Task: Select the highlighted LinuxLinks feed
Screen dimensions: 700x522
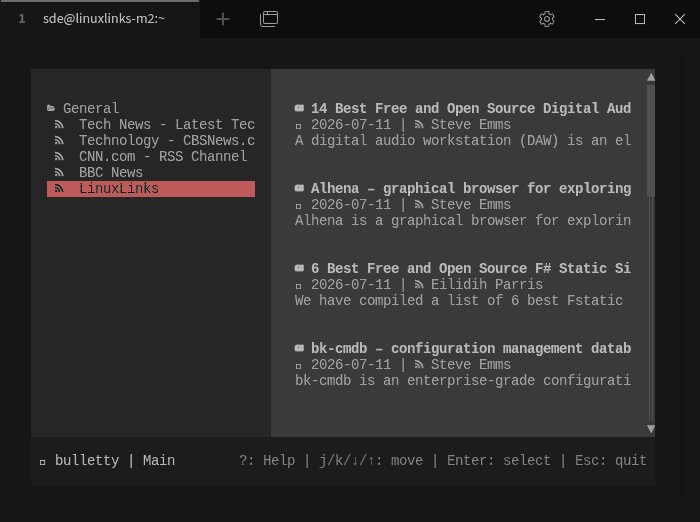Action: tap(151, 189)
